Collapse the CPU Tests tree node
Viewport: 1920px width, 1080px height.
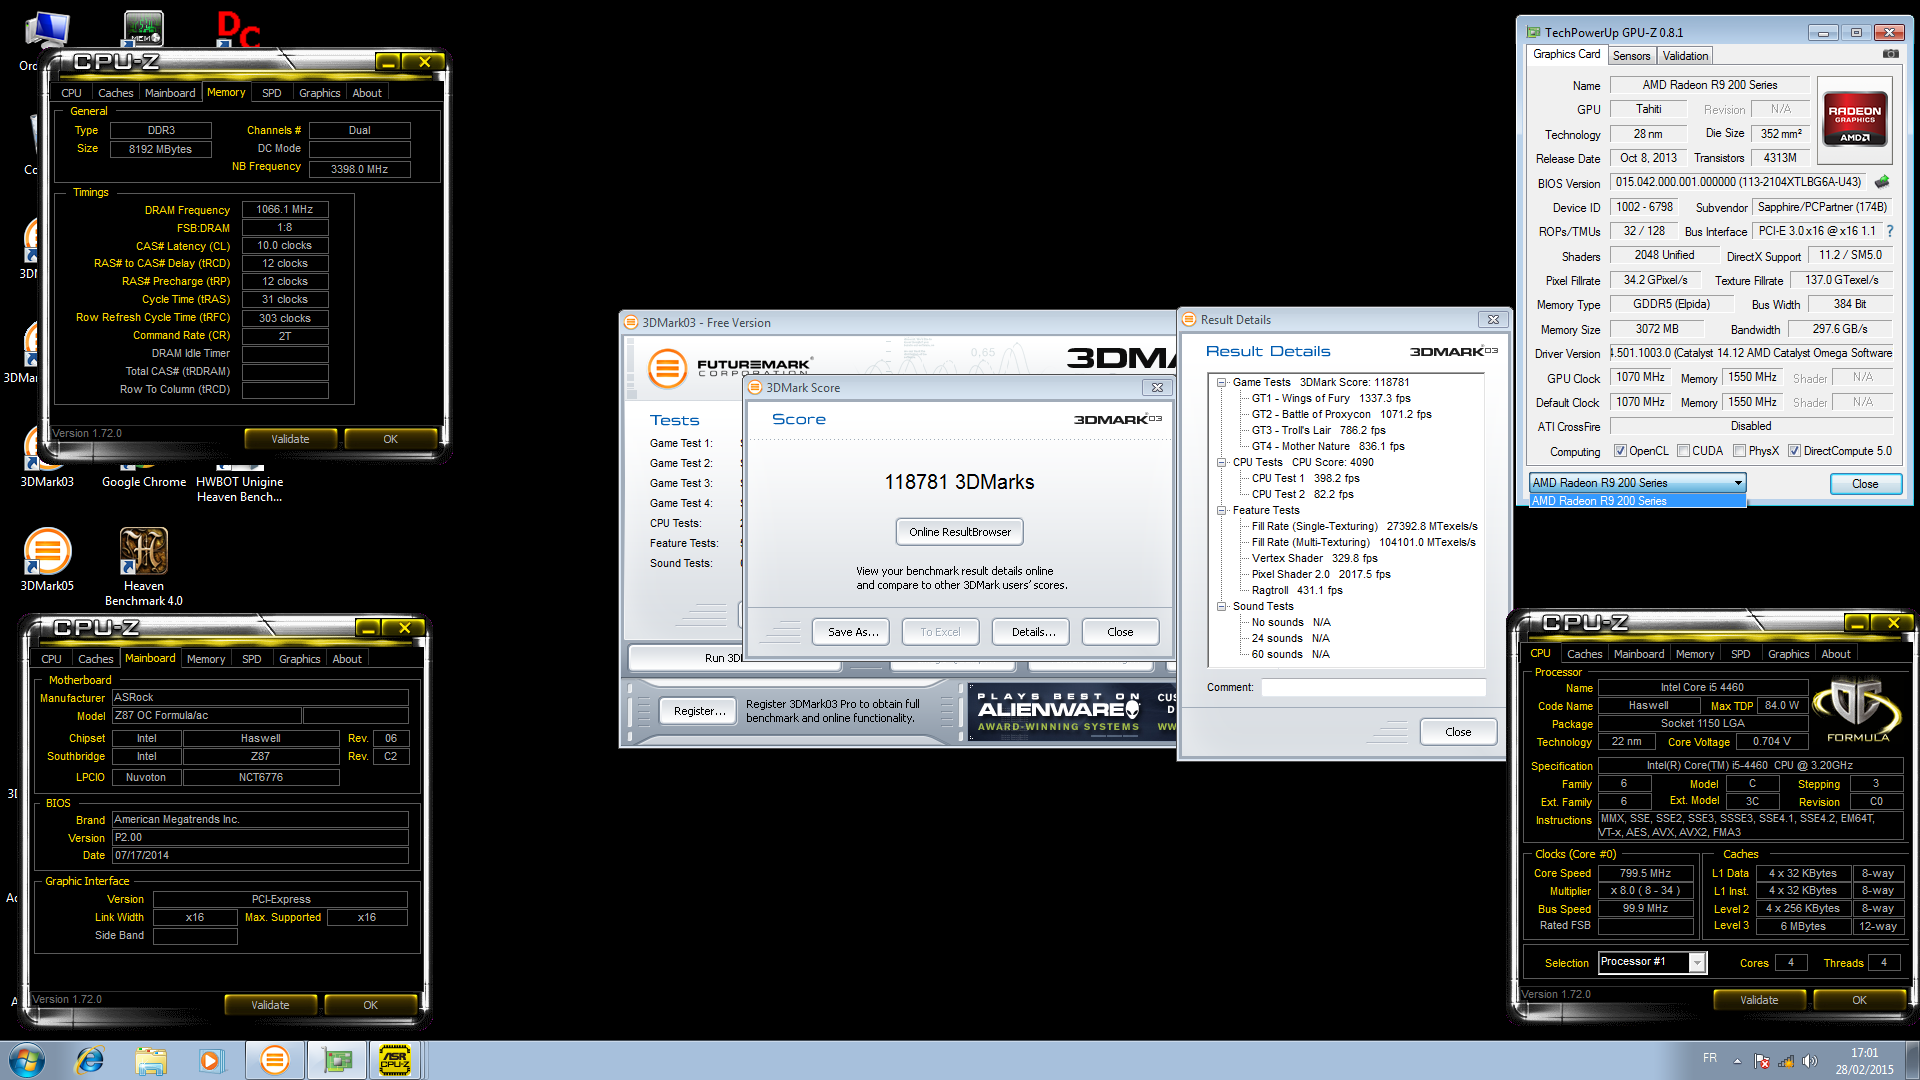click(x=1221, y=462)
